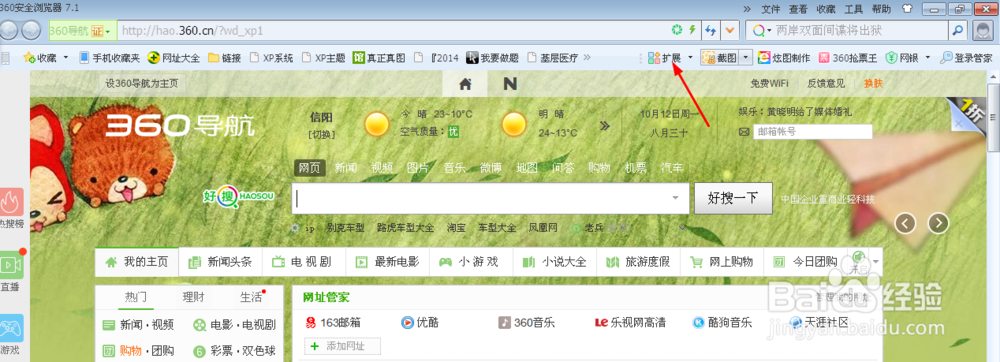Open the 收藏 menu in title bar
The width and height of the screenshot is (1000, 362).
(x=826, y=9)
